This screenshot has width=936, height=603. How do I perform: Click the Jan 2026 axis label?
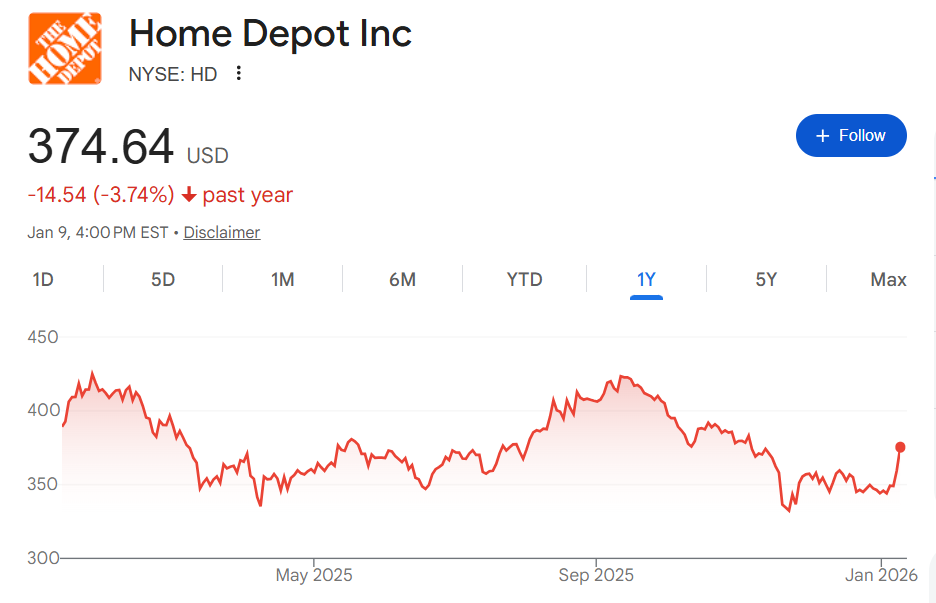tap(881, 575)
